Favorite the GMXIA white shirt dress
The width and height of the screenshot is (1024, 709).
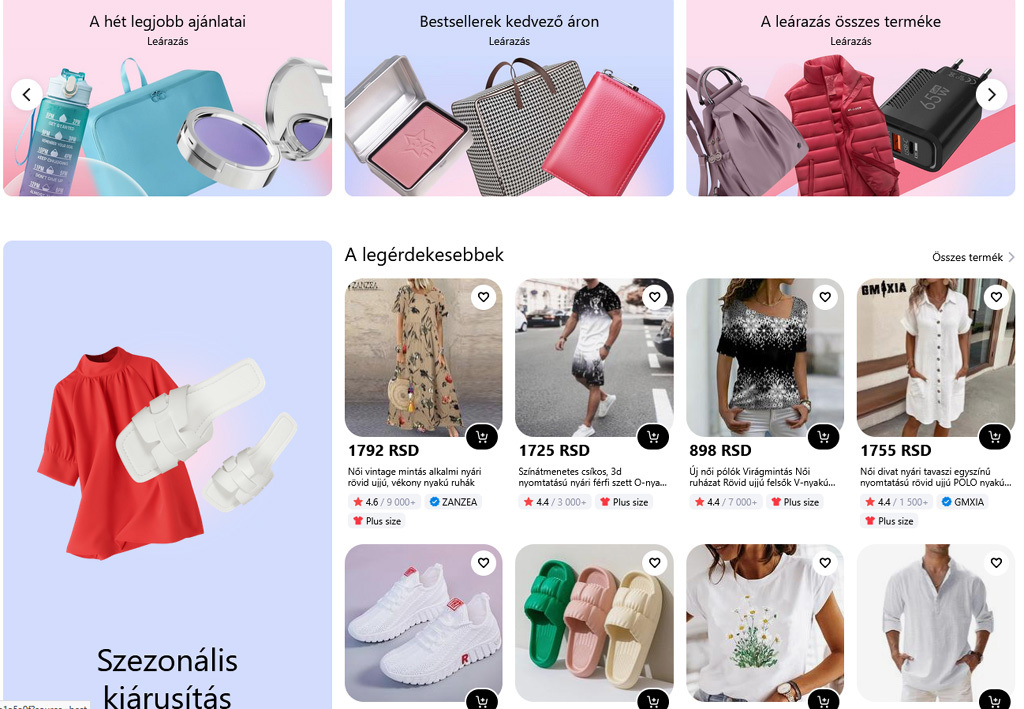(x=996, y=297)
